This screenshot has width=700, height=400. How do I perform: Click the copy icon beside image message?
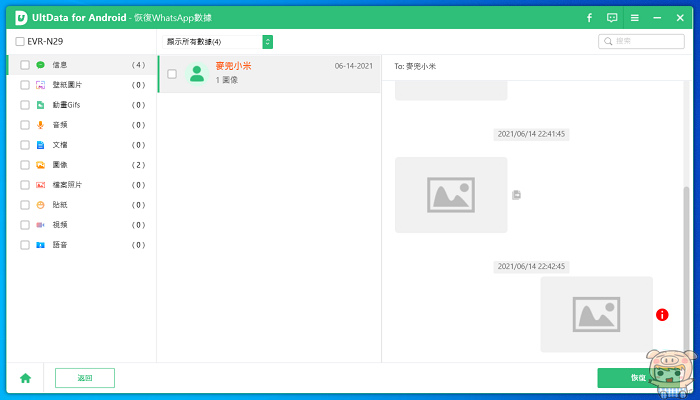coord(517,195)
